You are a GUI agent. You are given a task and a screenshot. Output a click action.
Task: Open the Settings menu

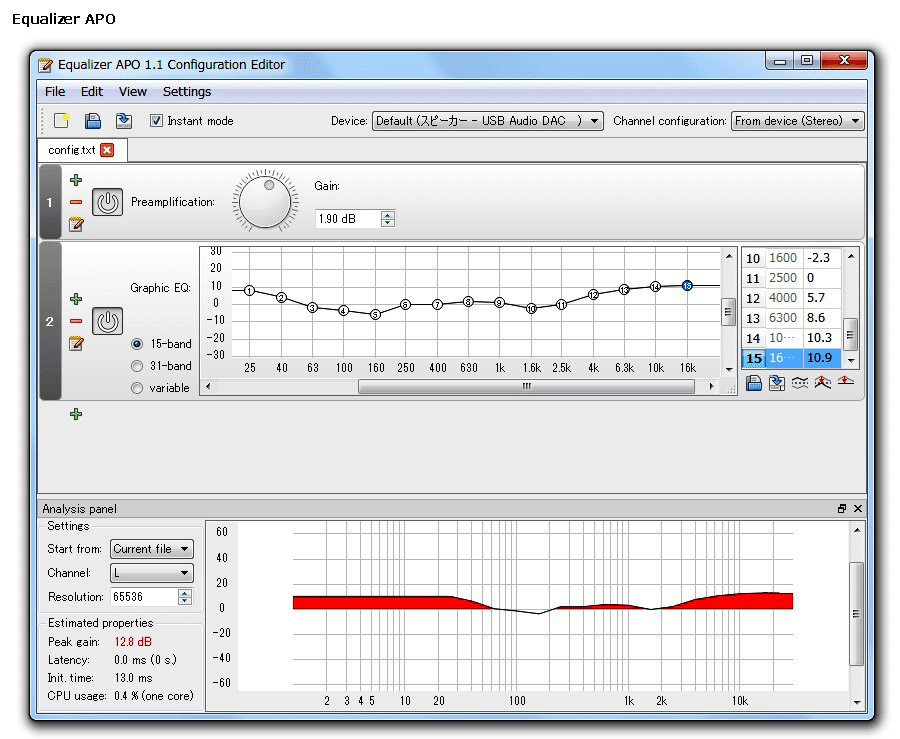coord(187,92)
